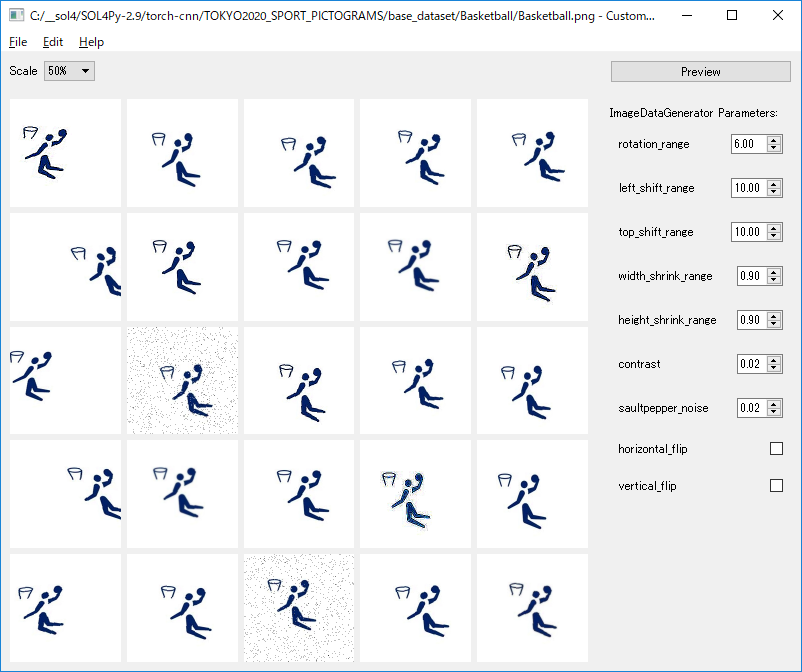802x672 pixels.
Task: Select the noisy basketball thumbnail in bottom row
Action: tap(299, 608)
